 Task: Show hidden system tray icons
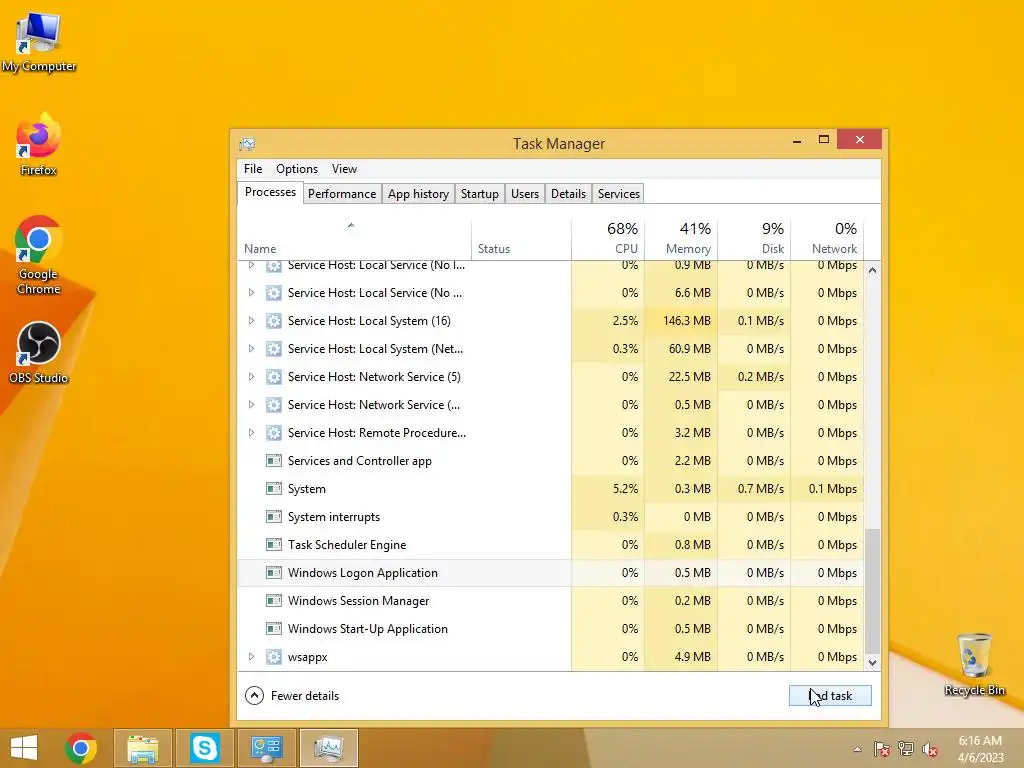[857, 749]
